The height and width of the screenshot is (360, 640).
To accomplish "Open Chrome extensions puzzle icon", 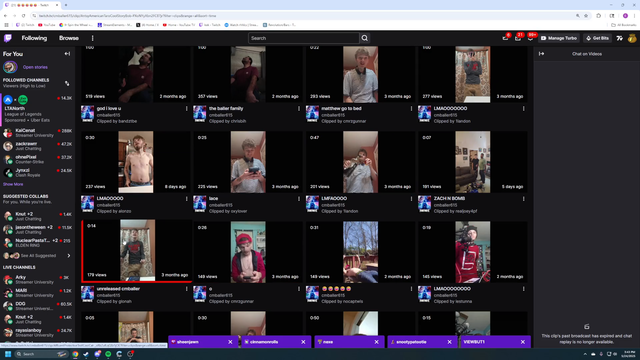I will coord(599,16).
